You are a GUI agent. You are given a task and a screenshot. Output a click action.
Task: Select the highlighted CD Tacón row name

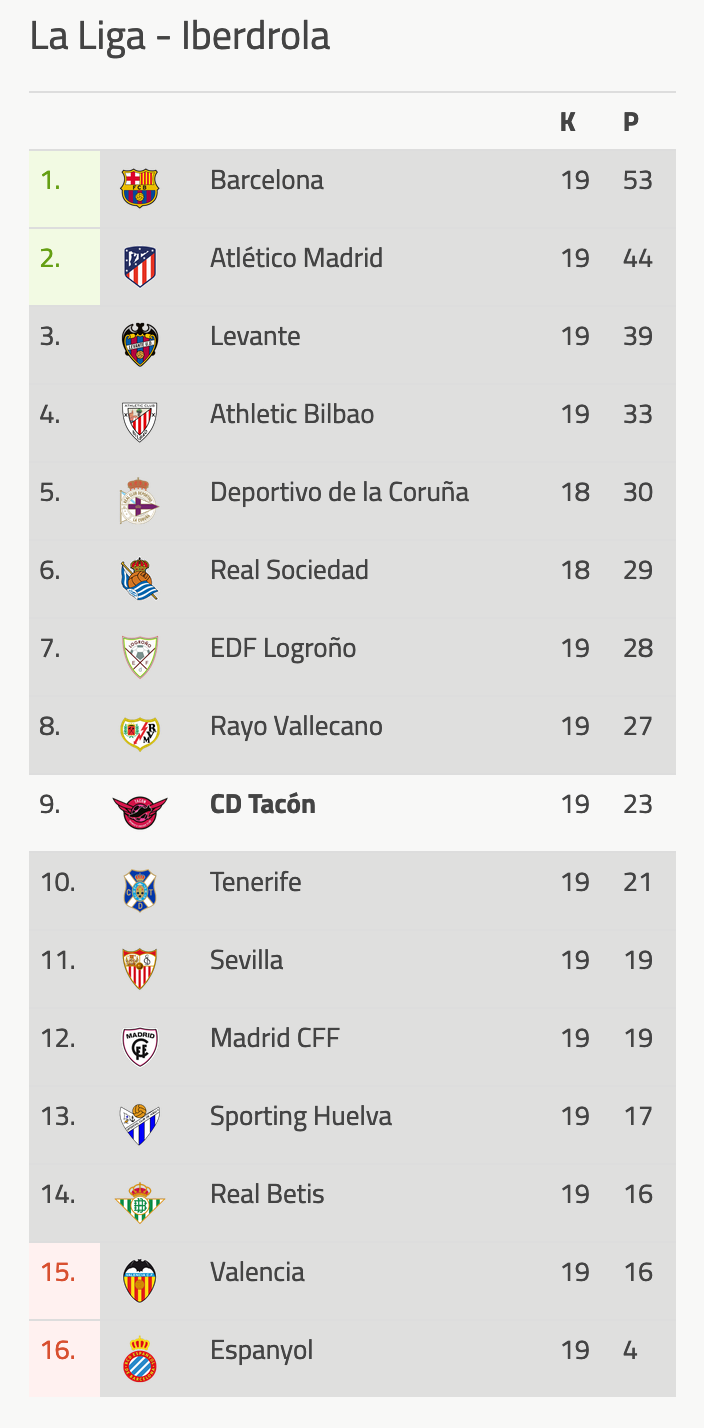point(263,804)
